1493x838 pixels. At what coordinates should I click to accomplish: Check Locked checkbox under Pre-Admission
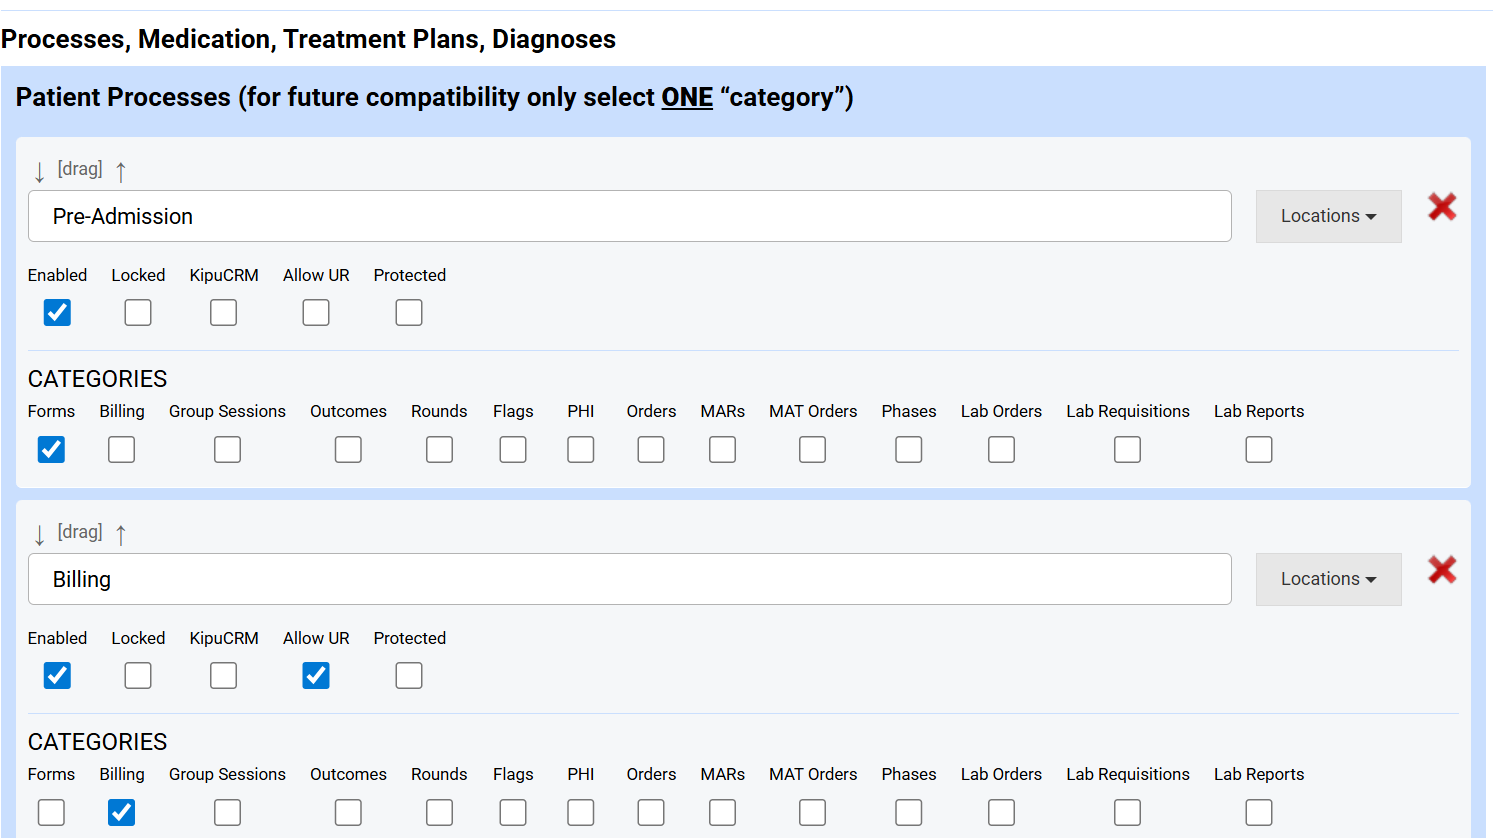[x=138, y=313]
